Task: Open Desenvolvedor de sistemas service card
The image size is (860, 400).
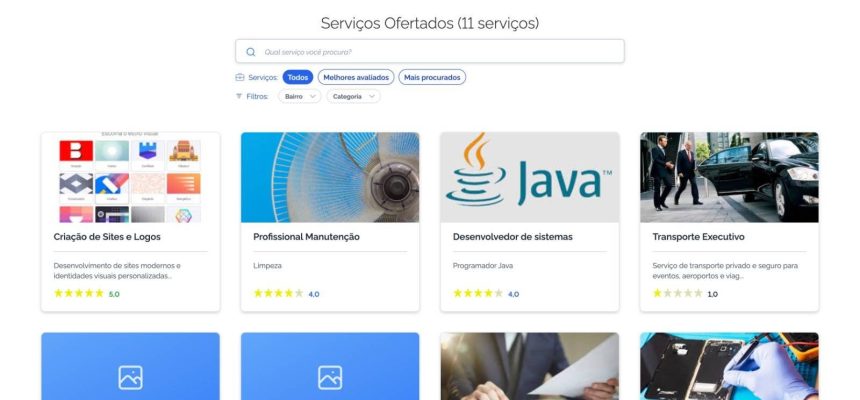Action: pyautogui.click(x=530, y=222)
